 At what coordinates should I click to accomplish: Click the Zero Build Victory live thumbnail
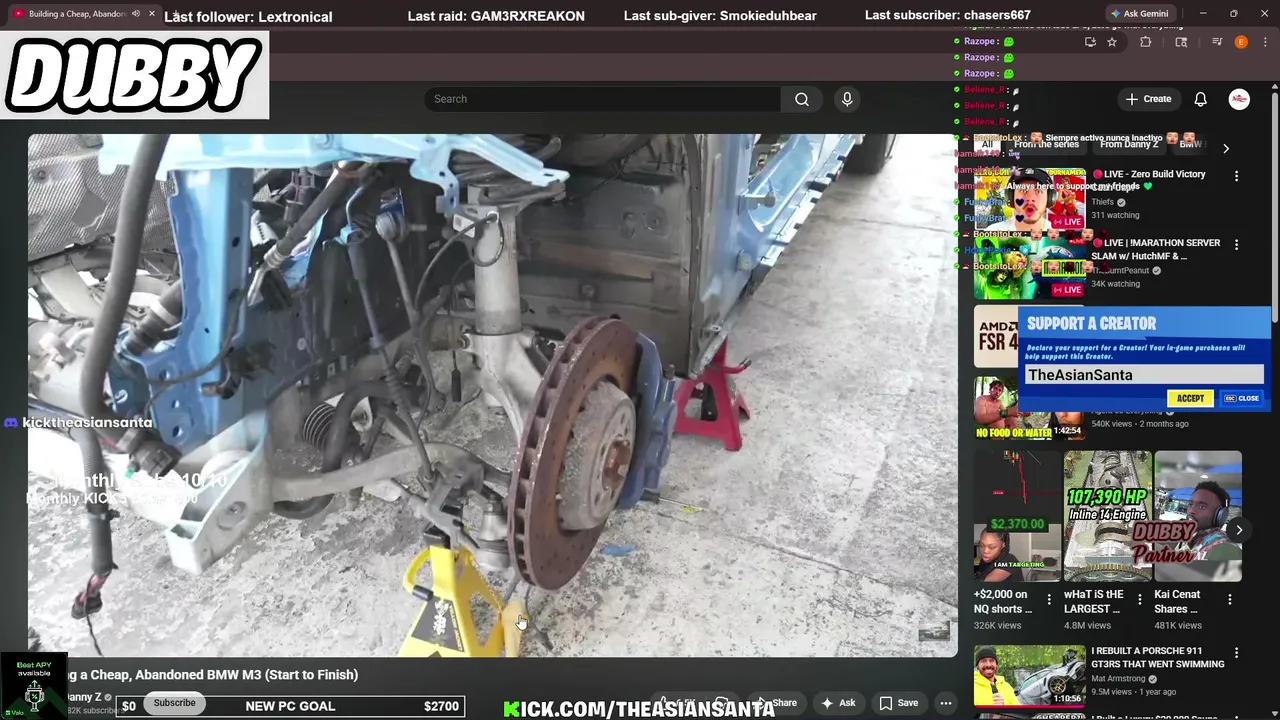click(x=1029, y=198)
